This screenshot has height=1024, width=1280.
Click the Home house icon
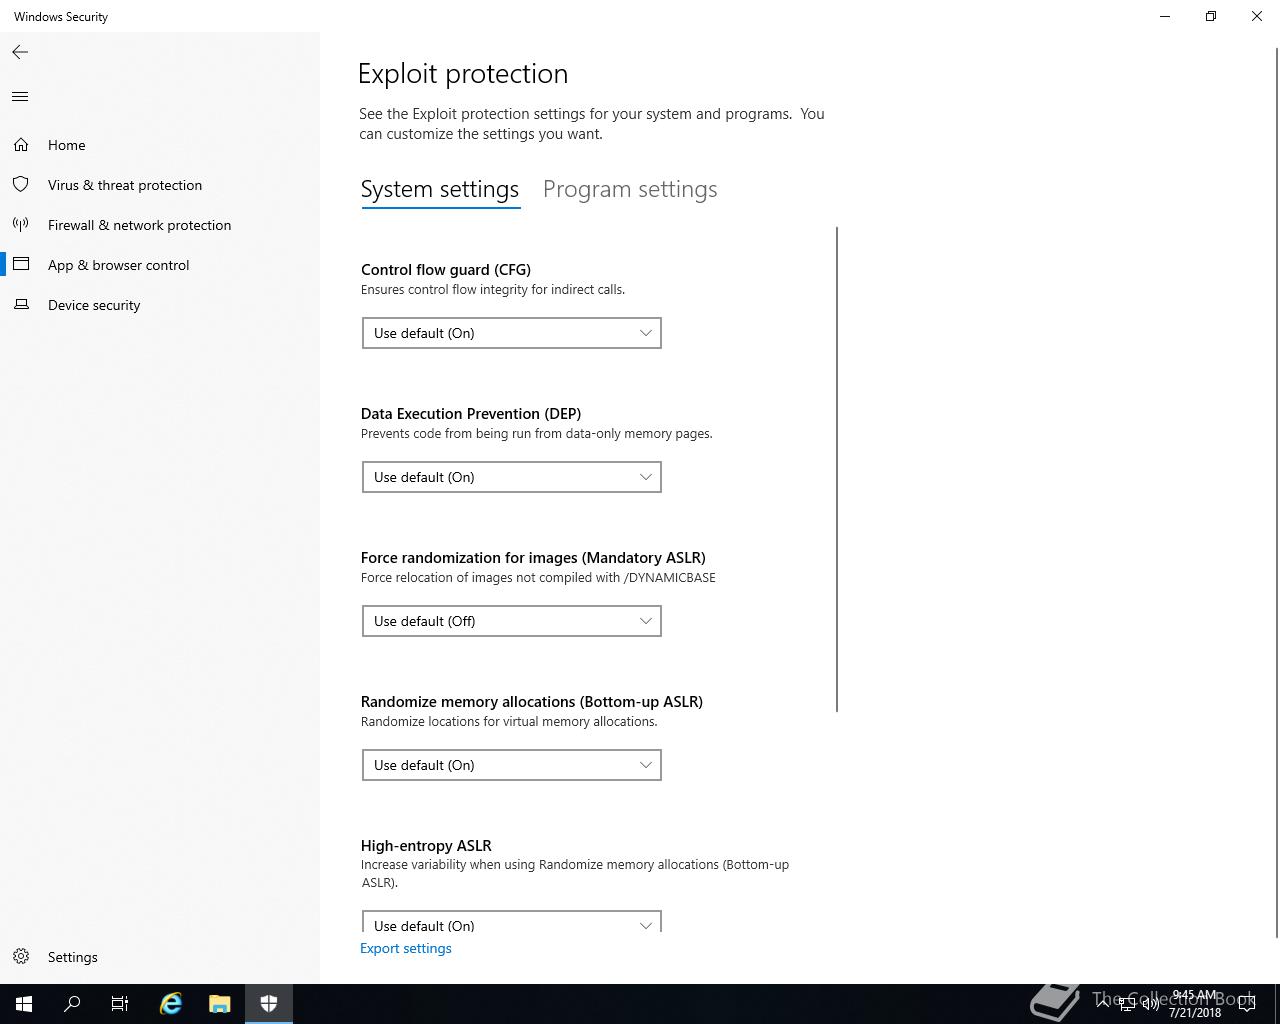click(21, 145)
